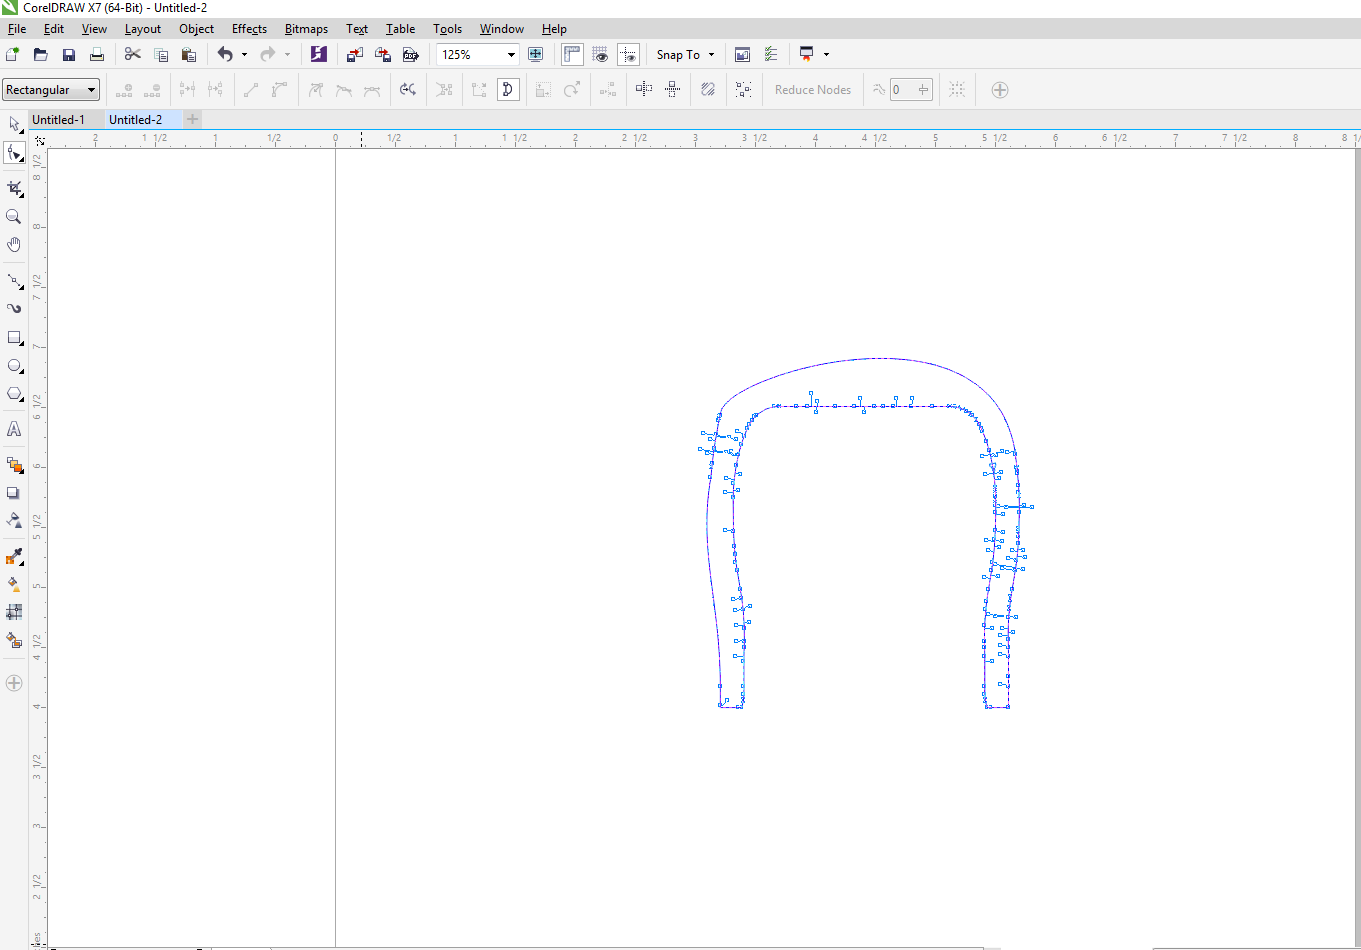This screenshot has height=950, width=1361.
Task: Select the Polygon tool
Action: tap(14, 394)
